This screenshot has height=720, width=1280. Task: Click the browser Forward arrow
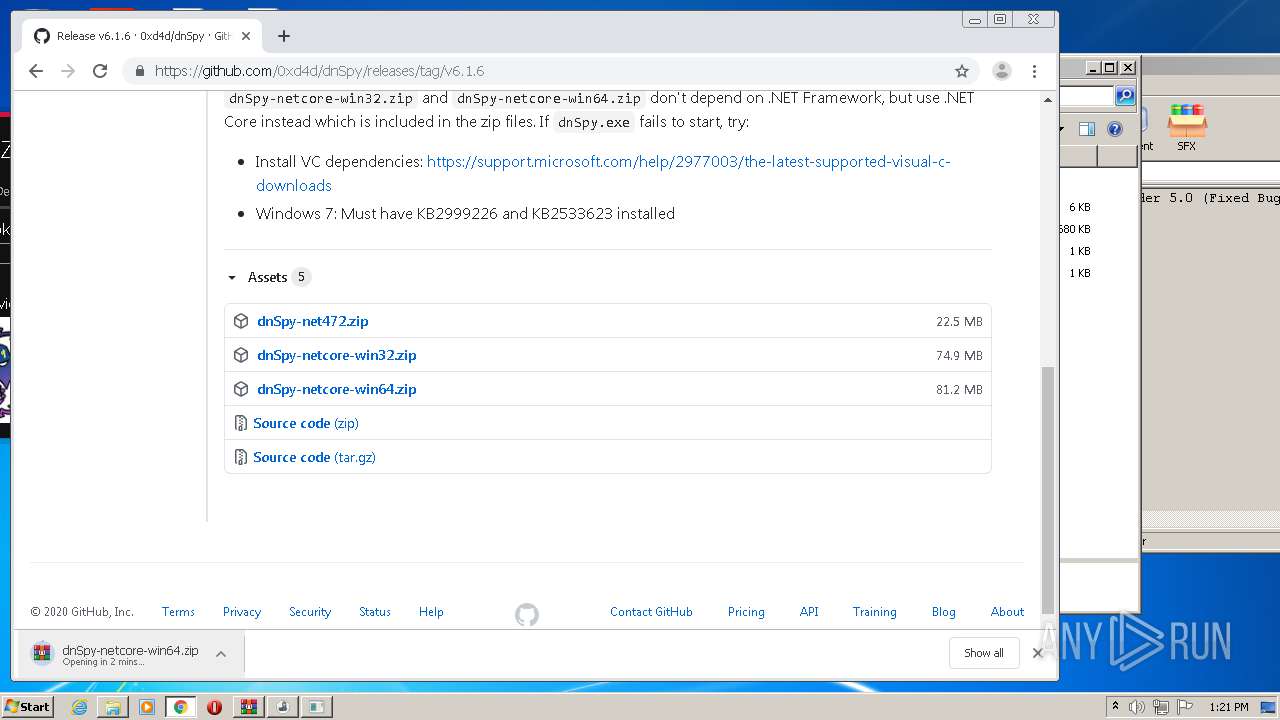[x=68, y=71]
